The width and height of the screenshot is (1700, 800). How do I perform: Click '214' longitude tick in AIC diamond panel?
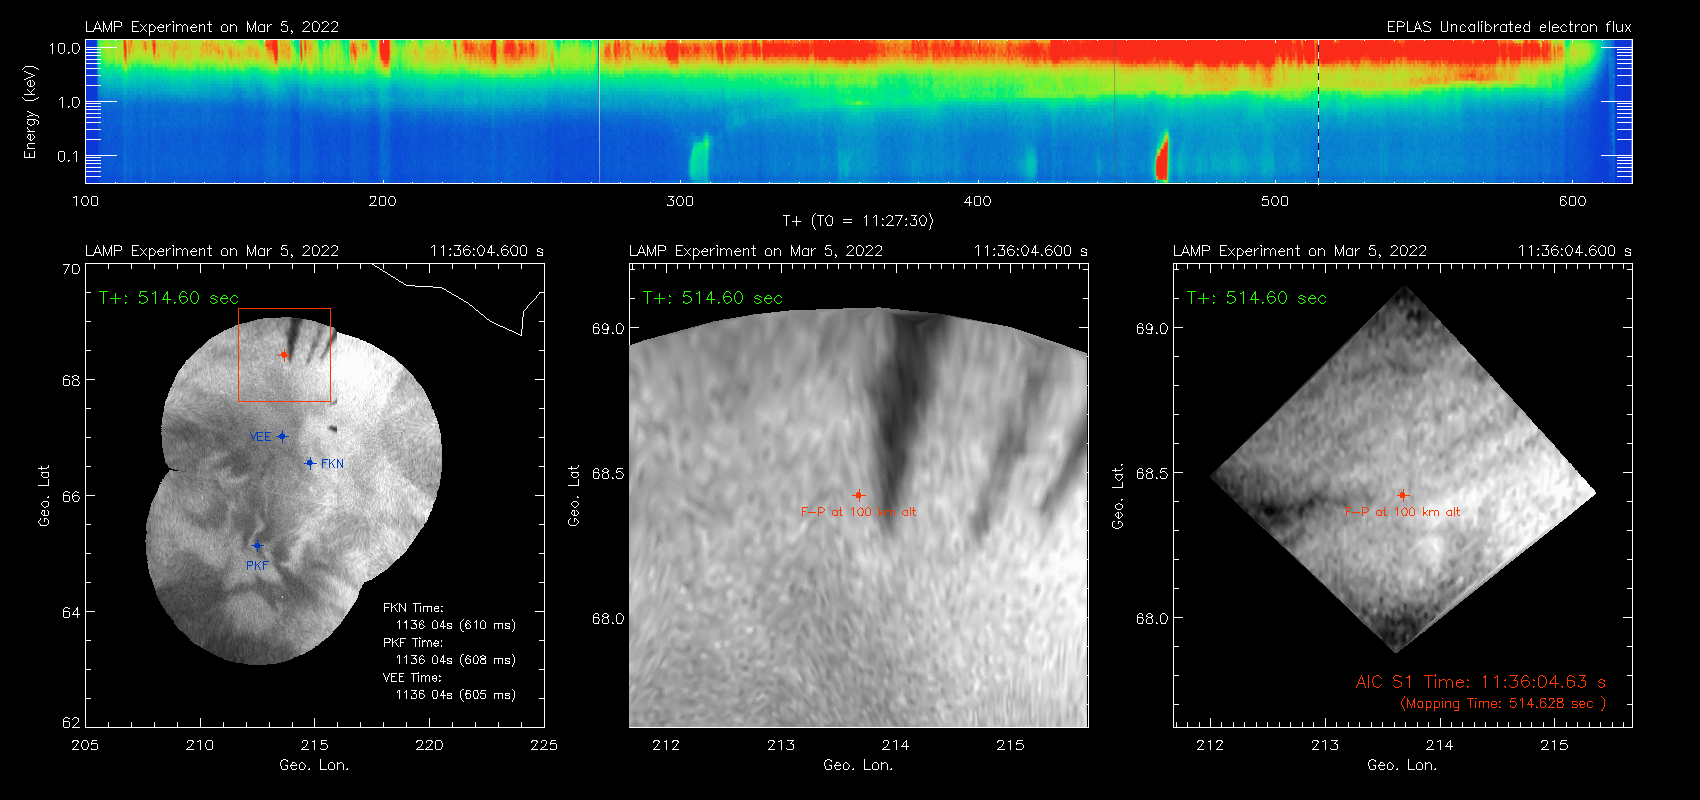pyautogui.click(x=1440, y=745)
